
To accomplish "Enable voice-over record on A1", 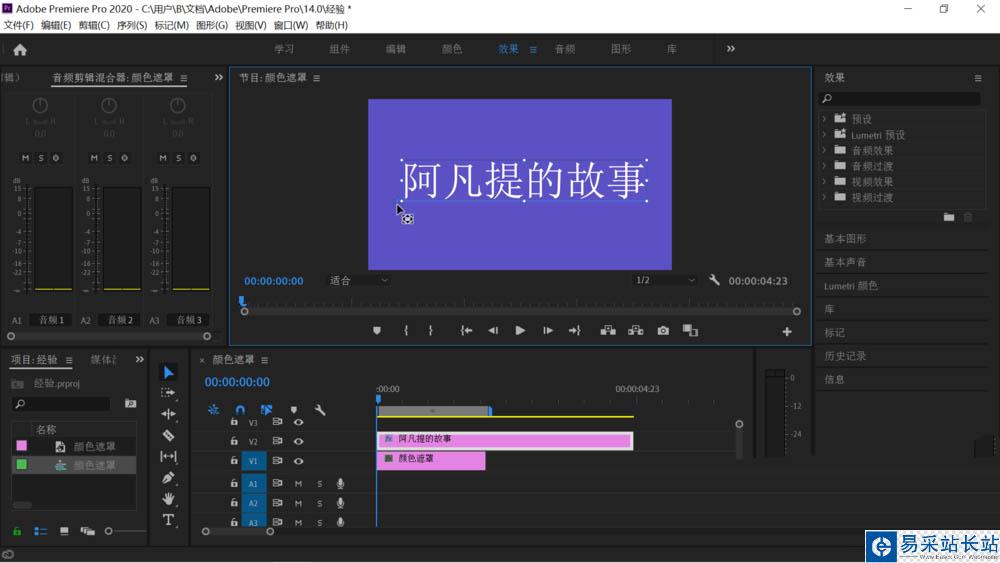I will [x=341, y=484].
